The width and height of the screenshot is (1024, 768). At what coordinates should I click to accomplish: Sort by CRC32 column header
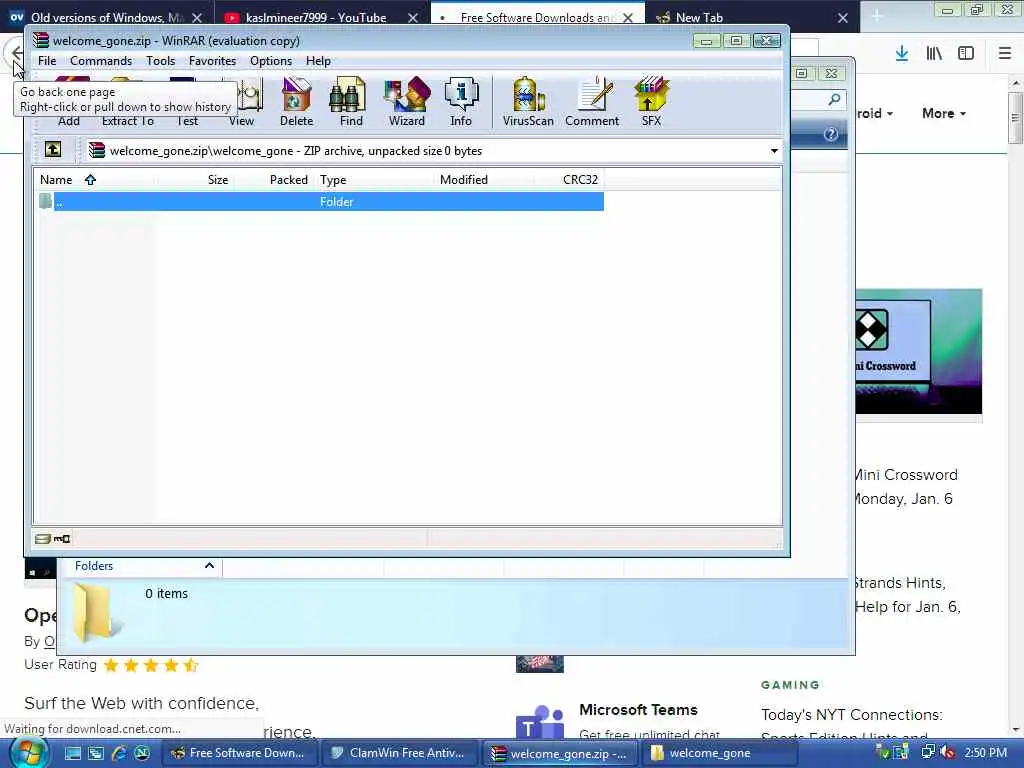click(568, 180)
